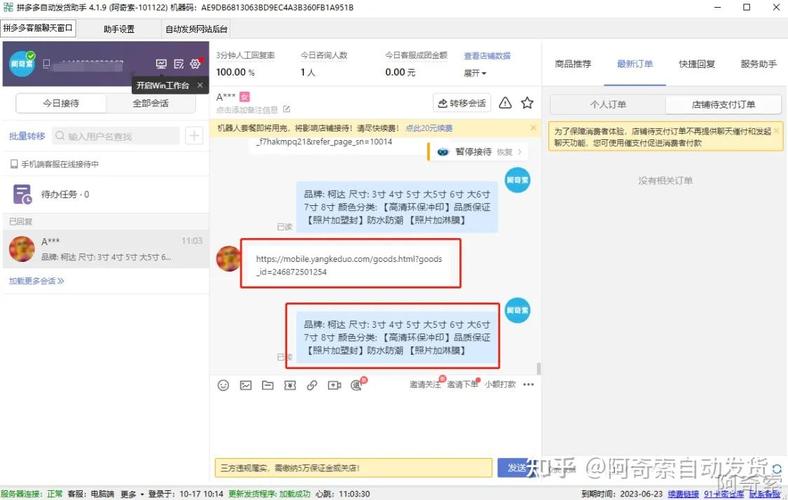Click the note-edit icon in purple header

coord(178,64)
